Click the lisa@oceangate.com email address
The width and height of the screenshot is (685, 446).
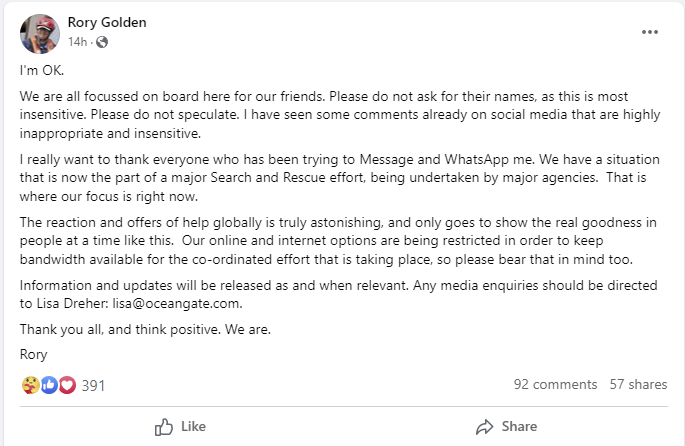pos(175,304)
